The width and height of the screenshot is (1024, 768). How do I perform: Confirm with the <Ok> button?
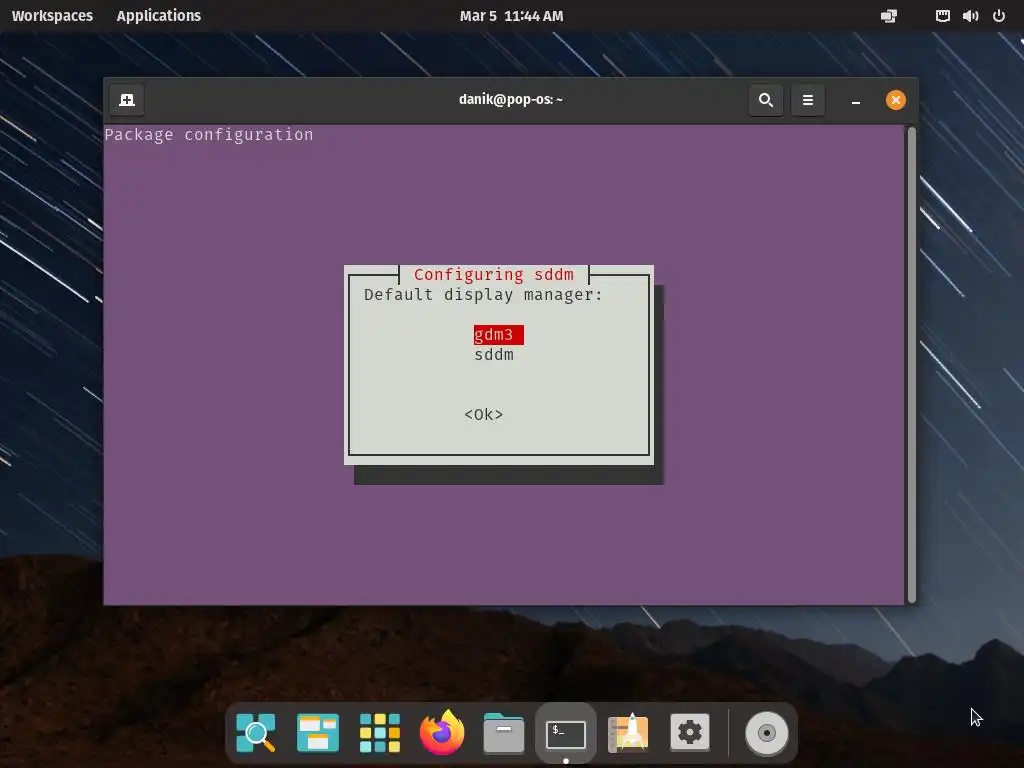484,415
